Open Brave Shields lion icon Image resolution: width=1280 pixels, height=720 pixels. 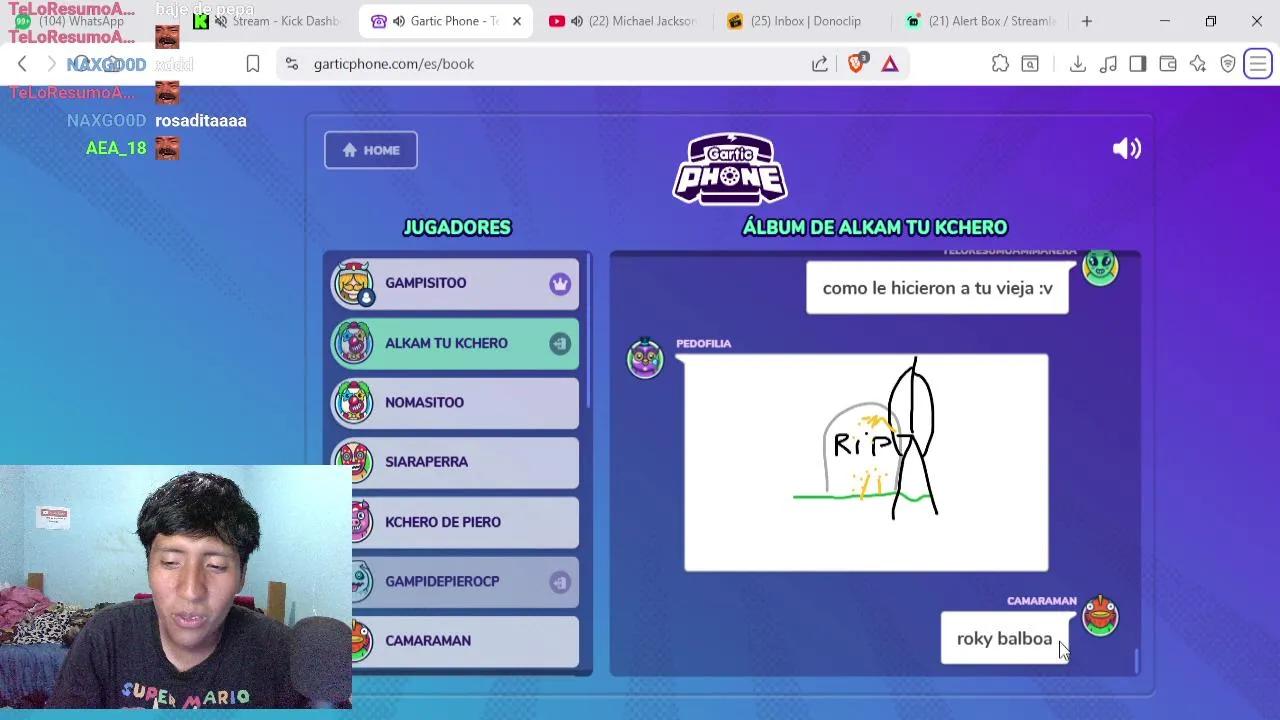(856, 63)
